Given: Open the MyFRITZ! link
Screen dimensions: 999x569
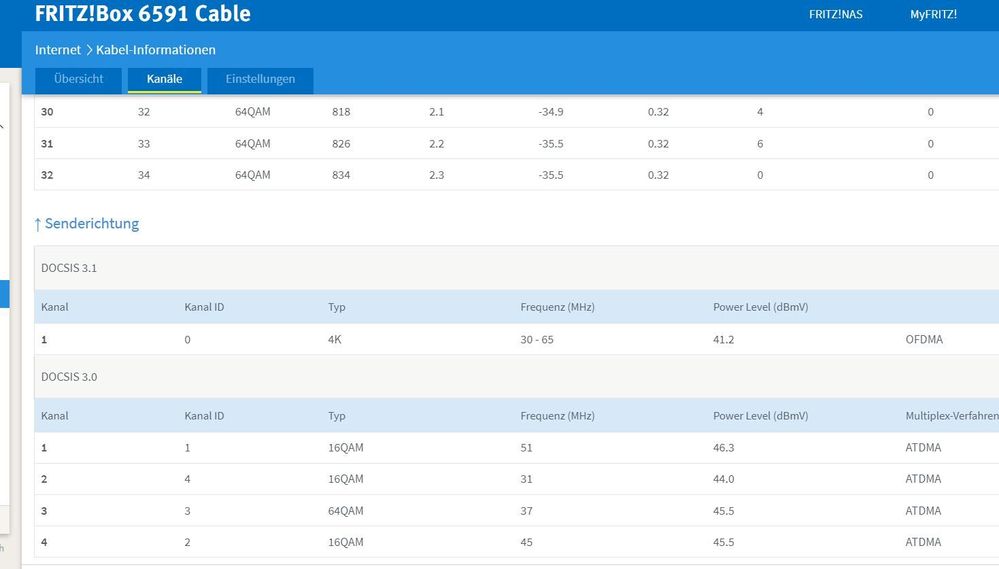Looking at the screenshot, I should pos(933,15).
